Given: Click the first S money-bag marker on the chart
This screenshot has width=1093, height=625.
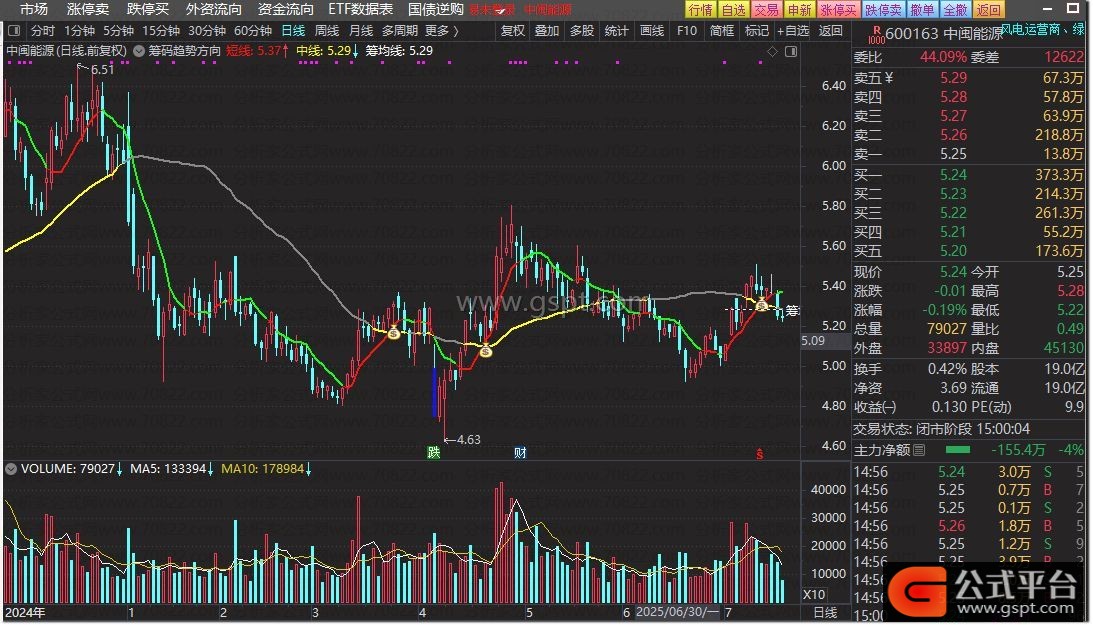Looking at the screenshot, I should [x=394, y=333].
